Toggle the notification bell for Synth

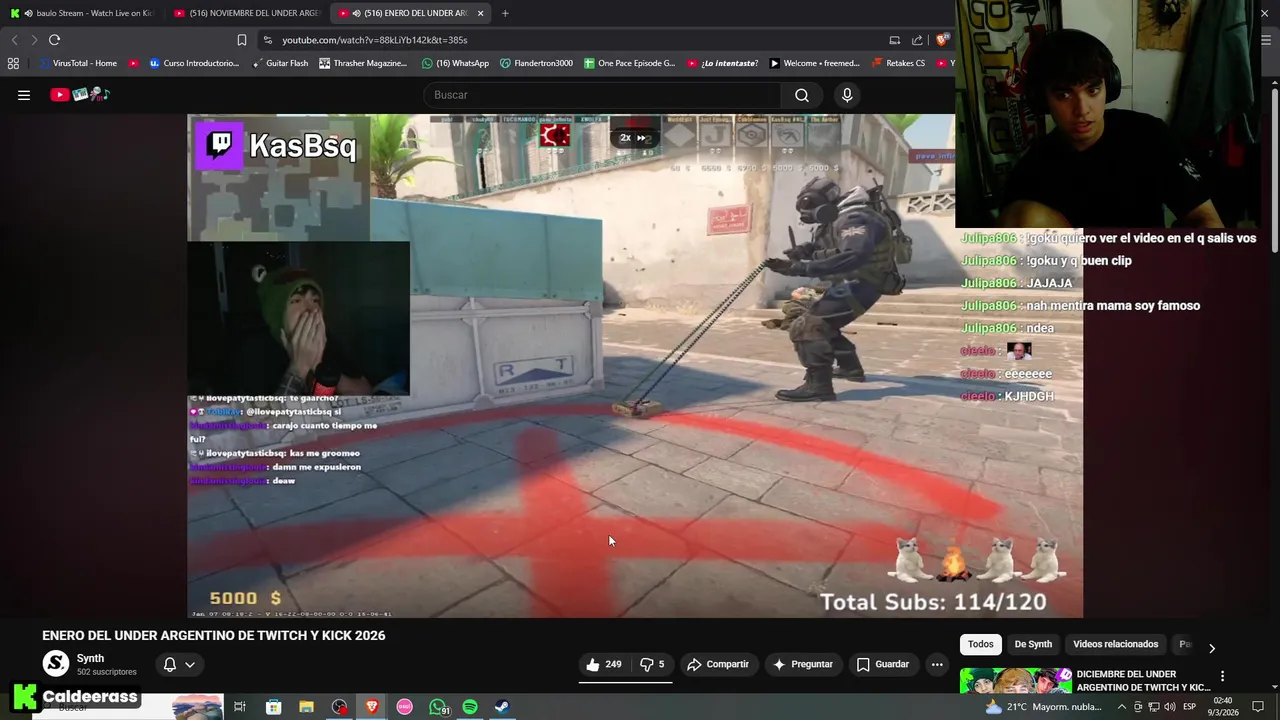click(x=170, y=664)
